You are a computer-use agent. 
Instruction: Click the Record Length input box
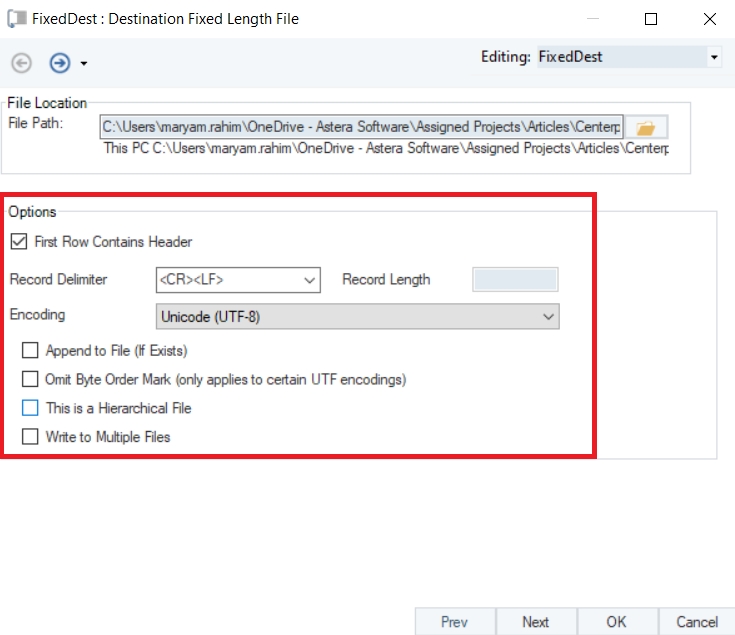tap(515, 280)
